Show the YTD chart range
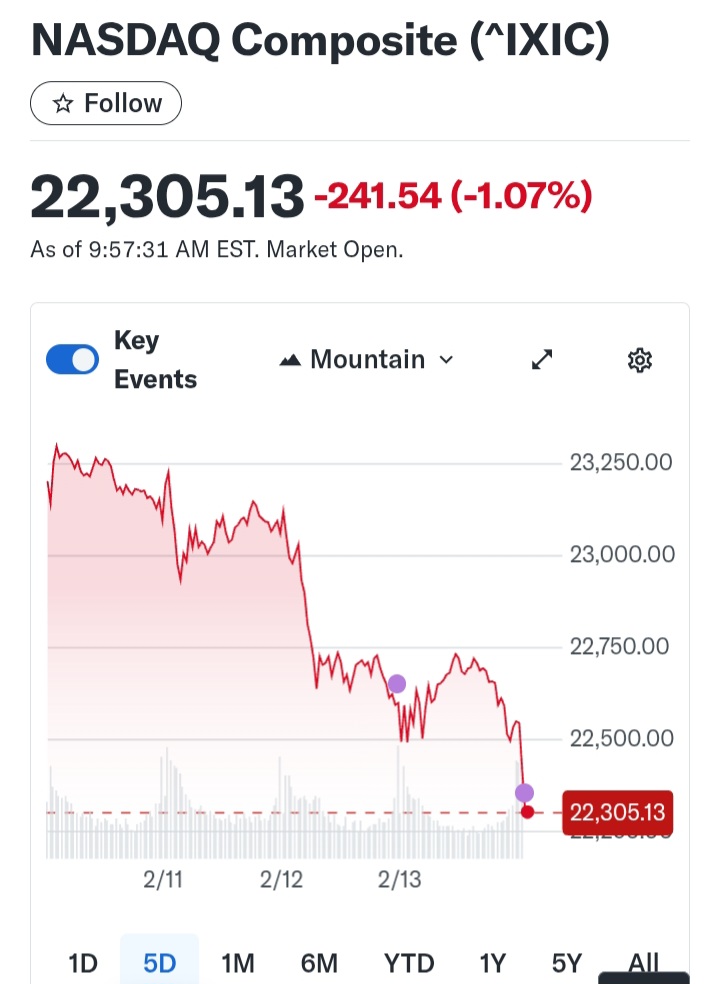The image size is (720, 984). pyautogui.click(x=409, y=964)
